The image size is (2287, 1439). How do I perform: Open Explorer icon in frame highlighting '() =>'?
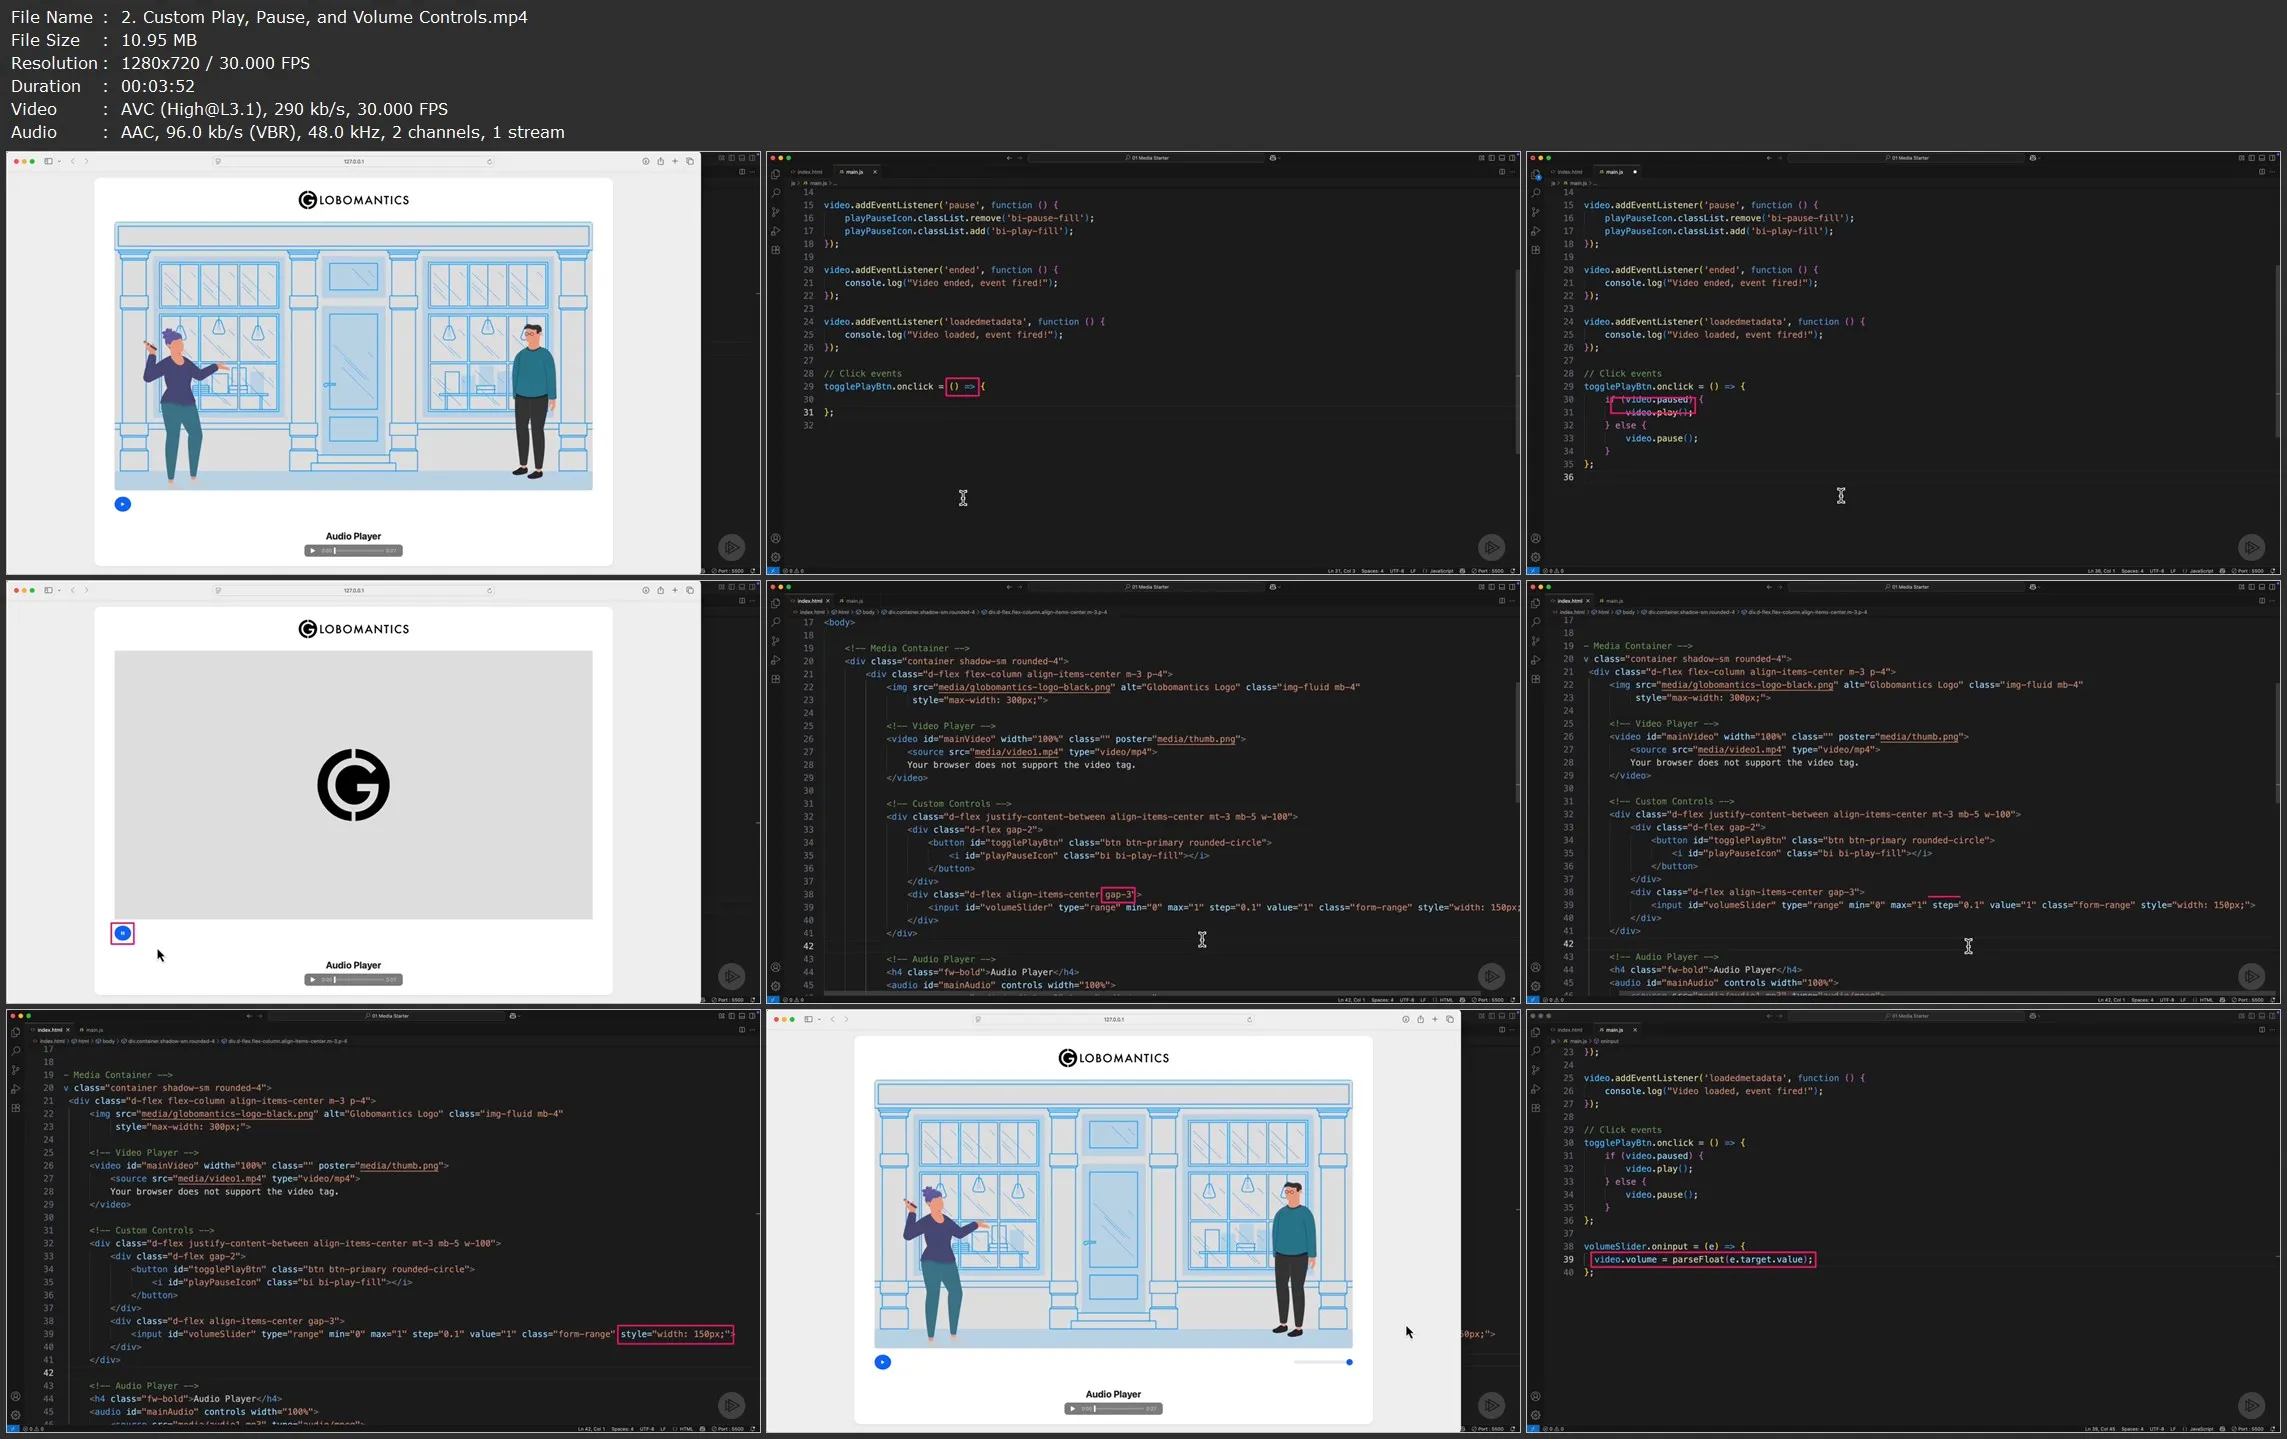776,174
